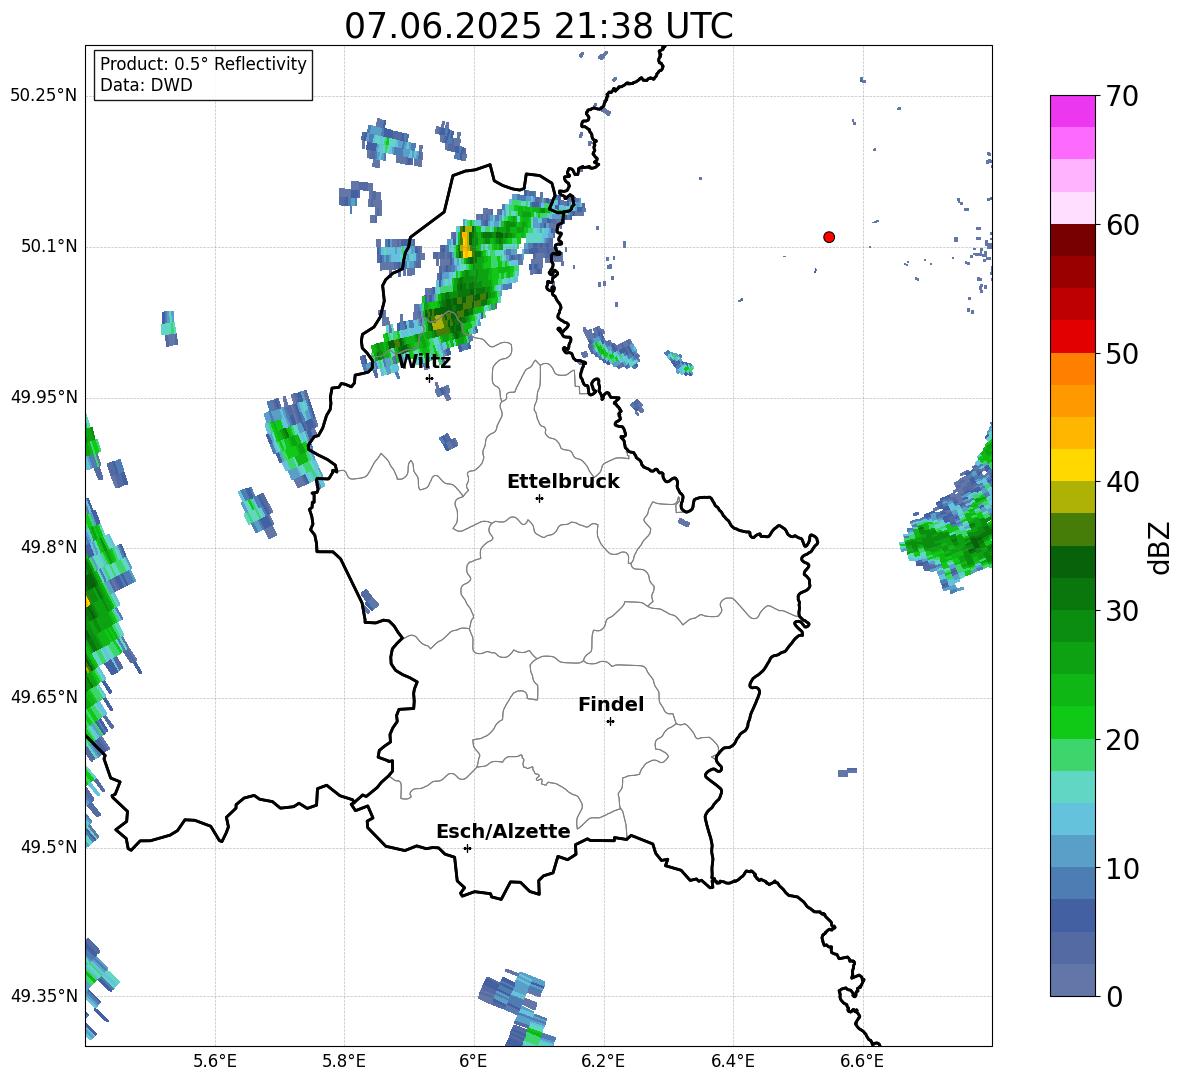Click the Findel station label

click(611, 704)
